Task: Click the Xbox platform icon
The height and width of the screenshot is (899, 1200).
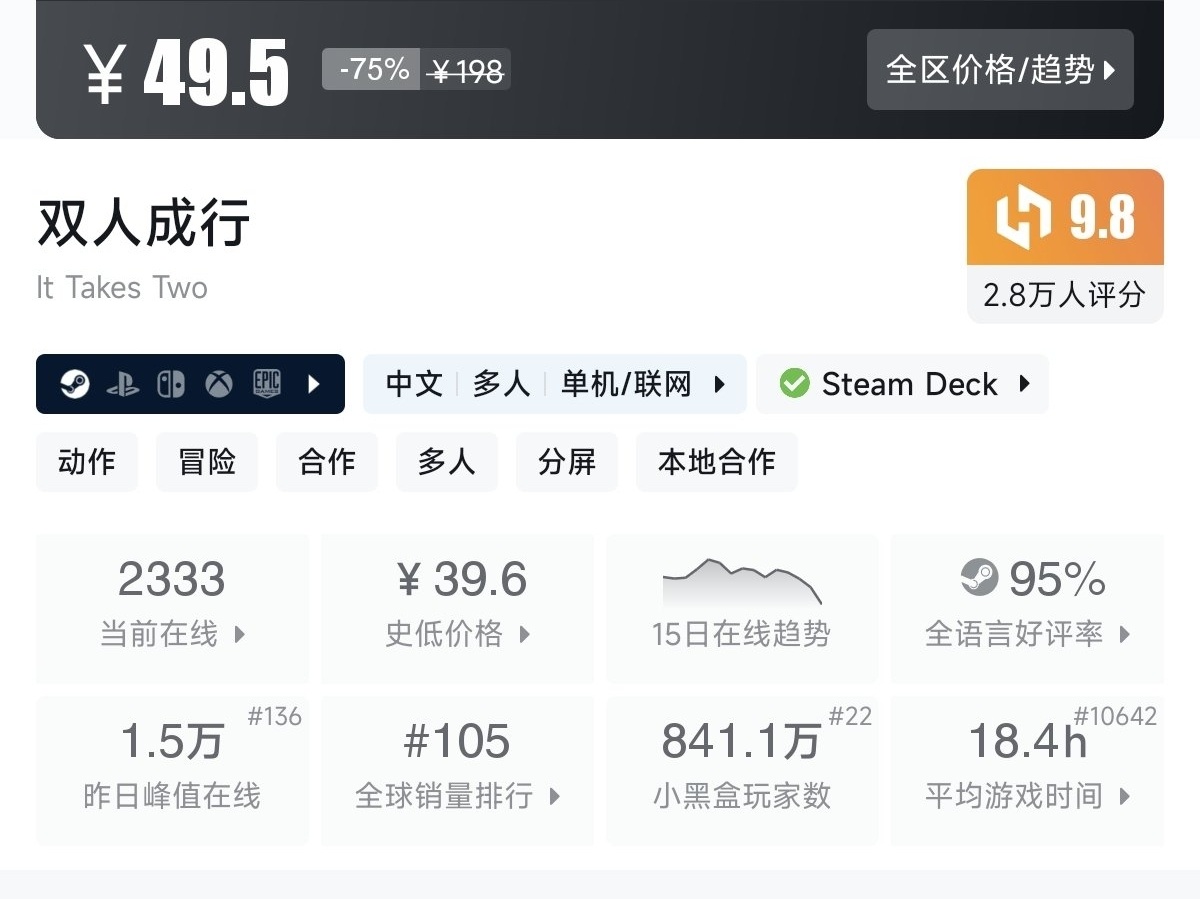Action: click(x=219, y=384)
